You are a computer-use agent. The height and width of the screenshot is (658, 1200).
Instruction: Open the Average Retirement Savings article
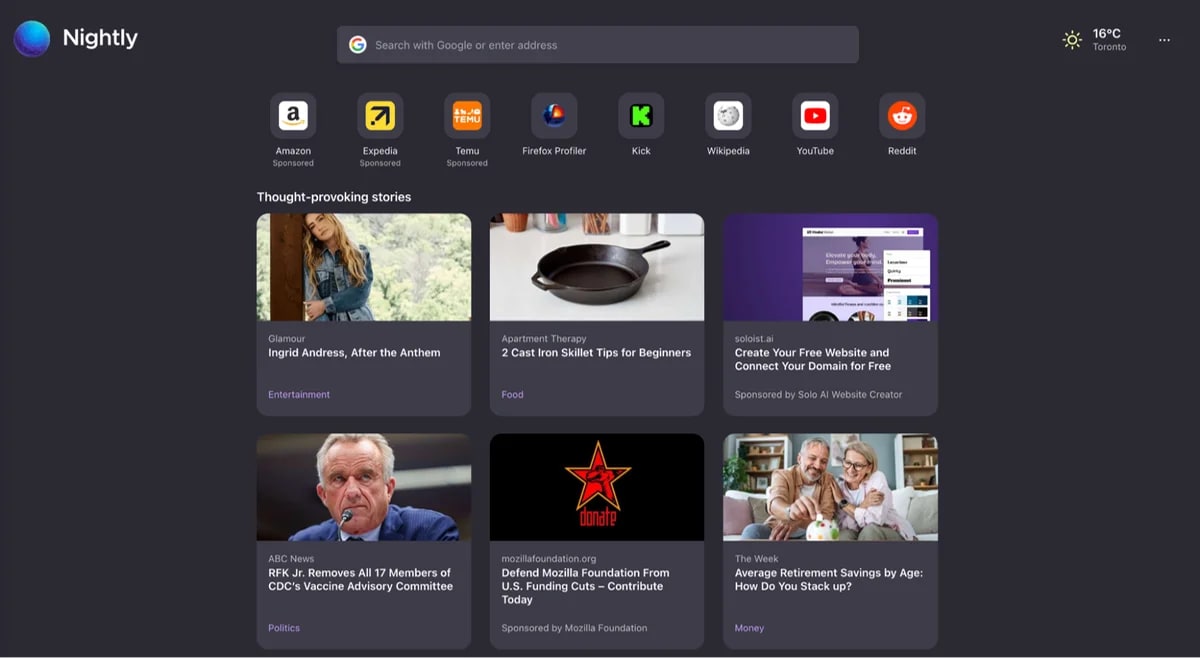point(828,580)
